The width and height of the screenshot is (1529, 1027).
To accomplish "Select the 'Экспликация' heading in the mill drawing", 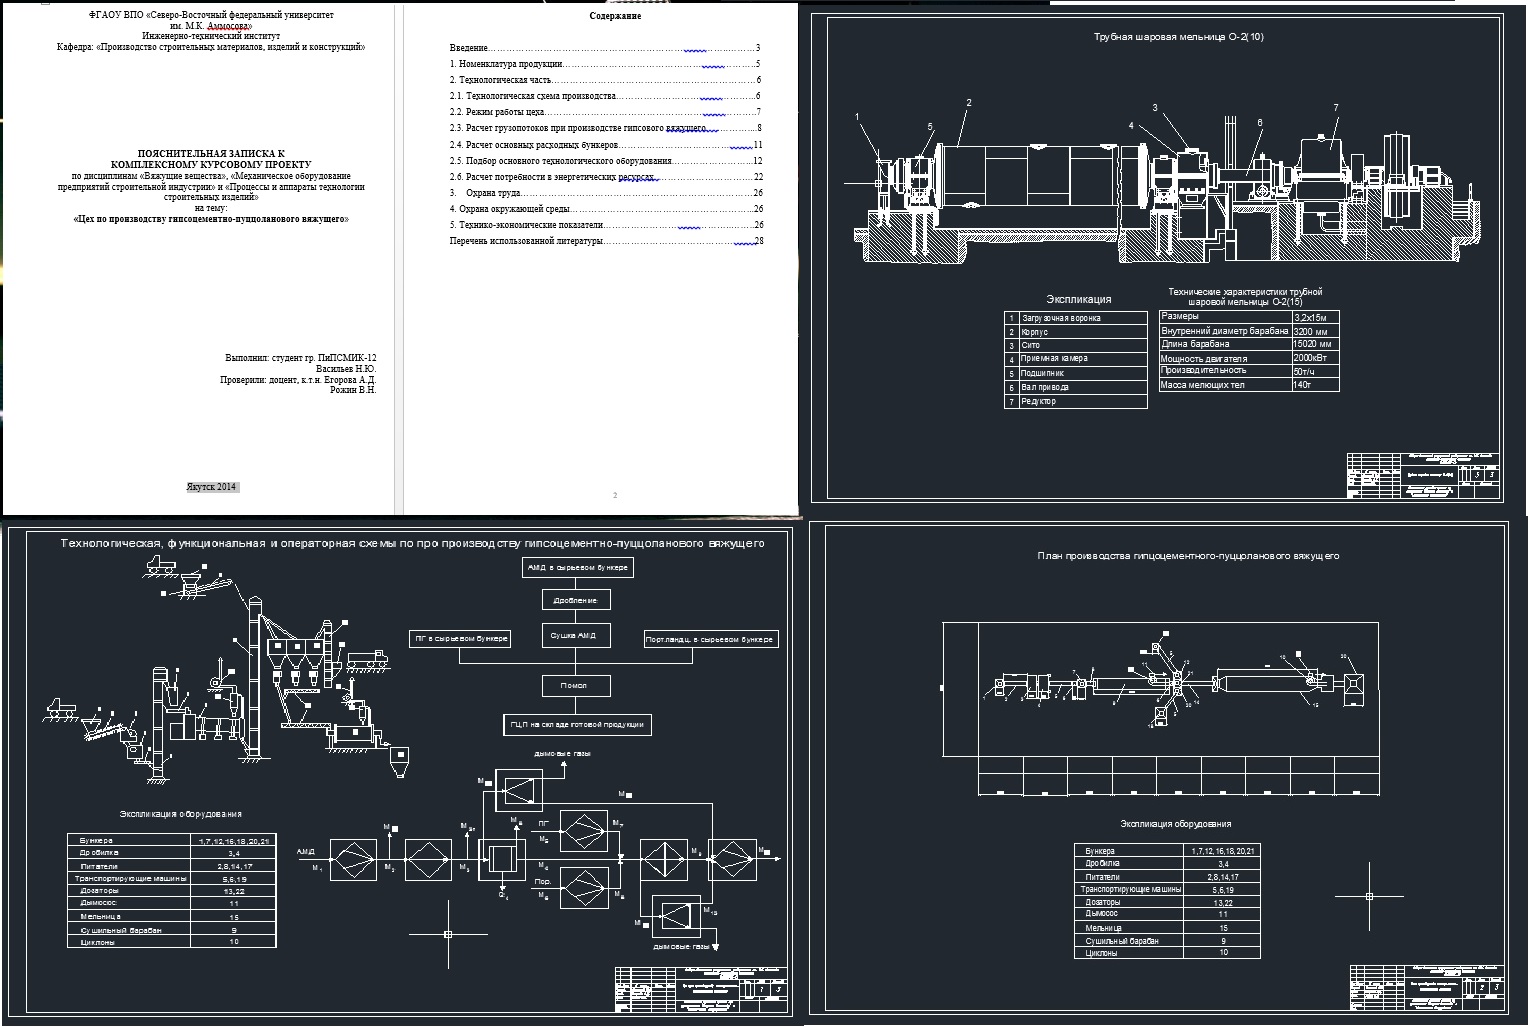I will (1078, 299).
